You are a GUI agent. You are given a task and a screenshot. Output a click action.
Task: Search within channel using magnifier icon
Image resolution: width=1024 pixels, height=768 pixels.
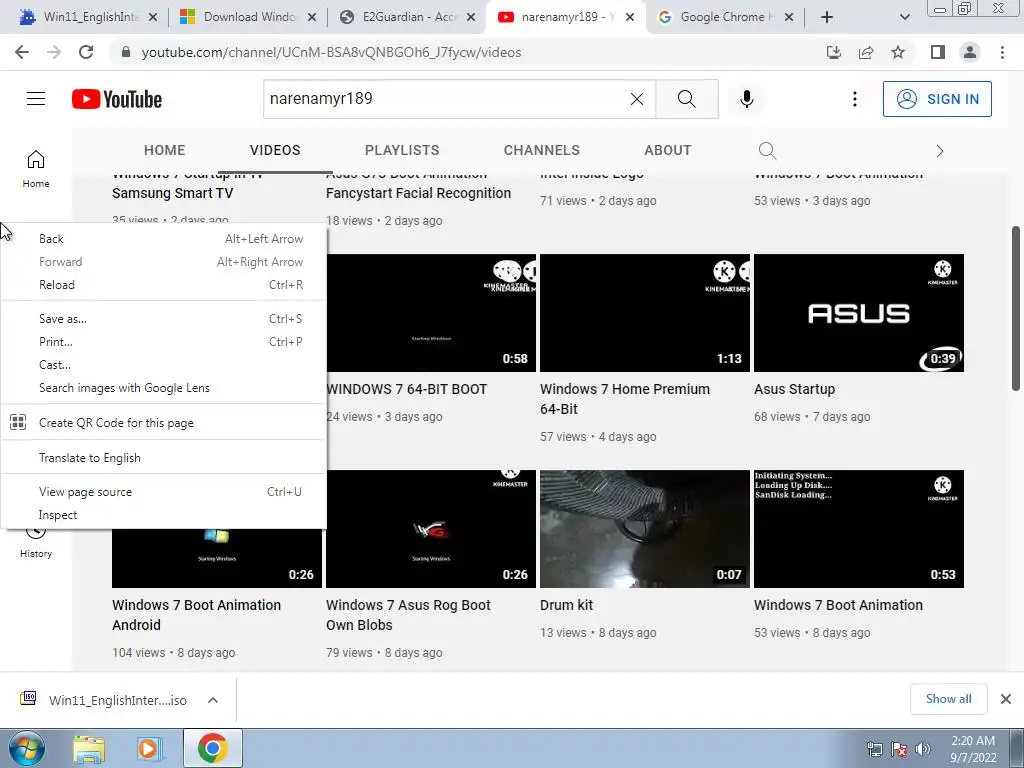click(x=767, y=151)
